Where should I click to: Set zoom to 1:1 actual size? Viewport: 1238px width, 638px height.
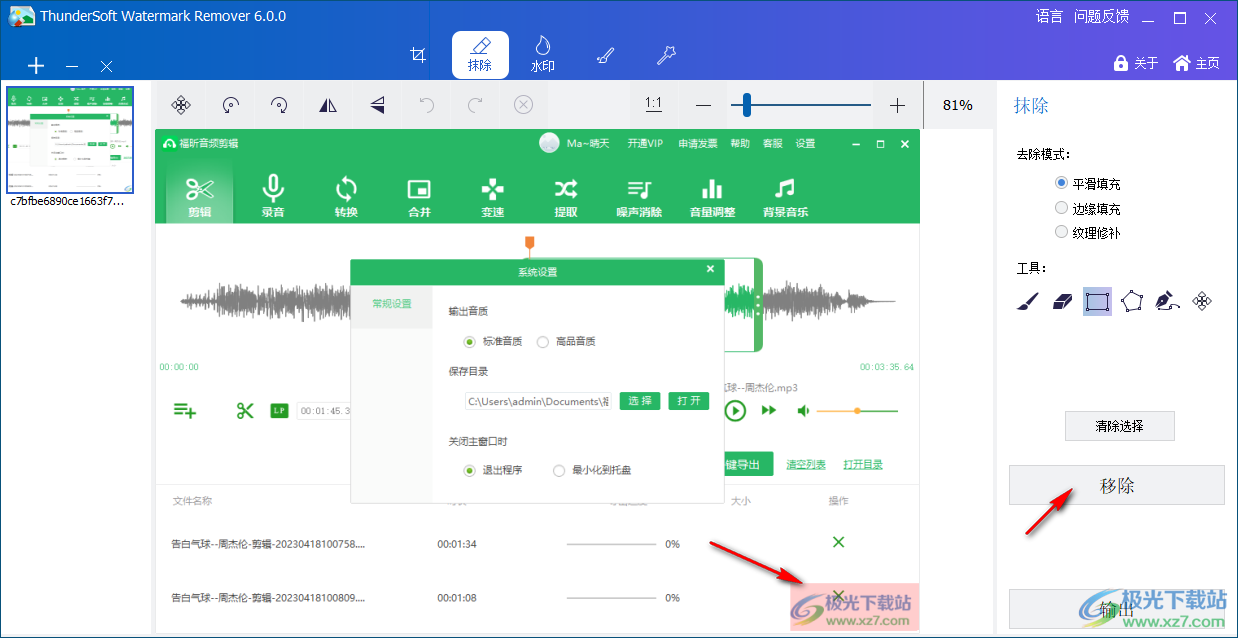(x=653, y=104)
